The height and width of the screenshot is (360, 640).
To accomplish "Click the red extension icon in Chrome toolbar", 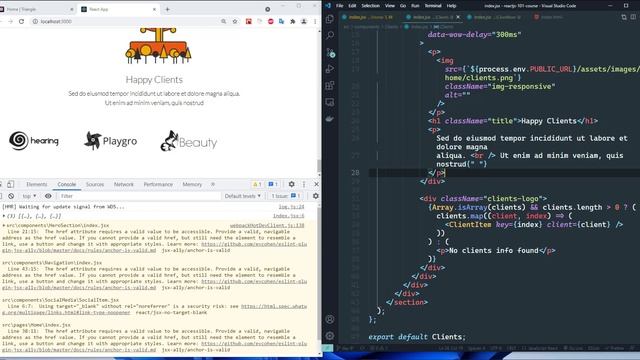I will click(x=249, y=21).
